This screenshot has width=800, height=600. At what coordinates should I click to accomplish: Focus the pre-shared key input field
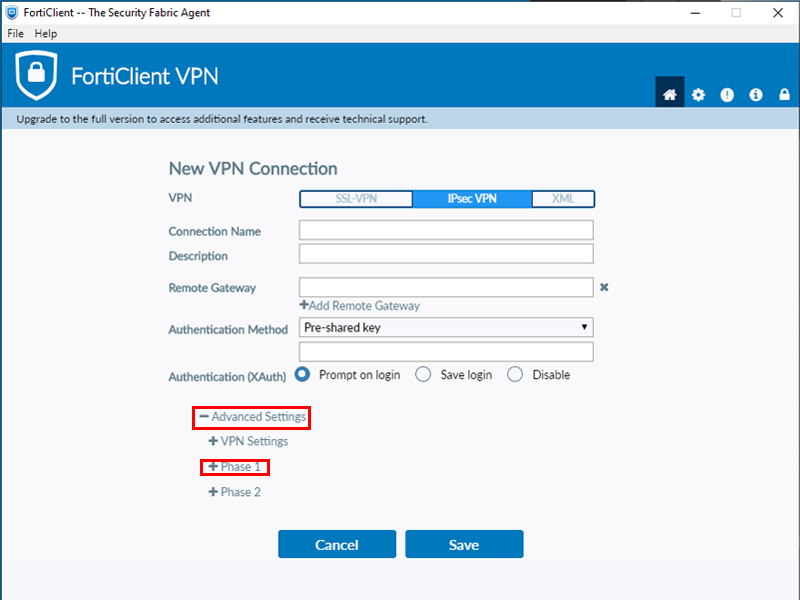[446, 352]
